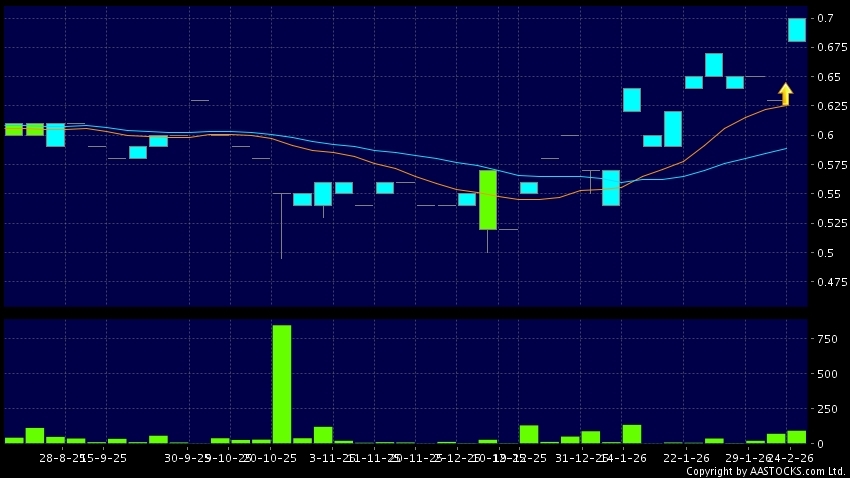Click the yellow up arrow signal marker
850x478 pixels.
(786, 94)
